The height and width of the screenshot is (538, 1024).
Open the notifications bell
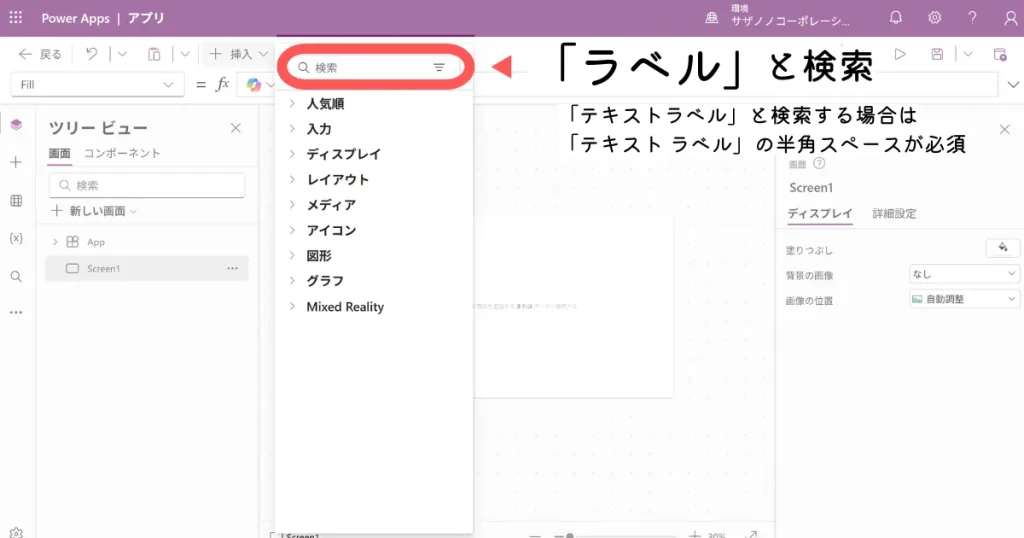click(x=895, y=18)
